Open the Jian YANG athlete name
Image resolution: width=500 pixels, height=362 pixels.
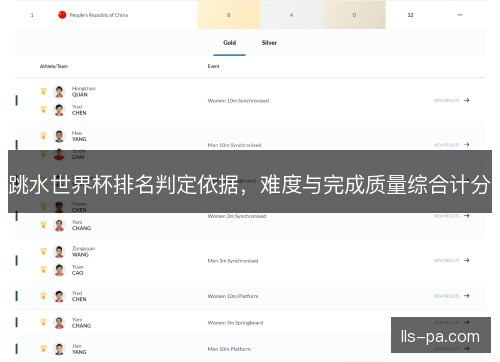tap(79, 349)
